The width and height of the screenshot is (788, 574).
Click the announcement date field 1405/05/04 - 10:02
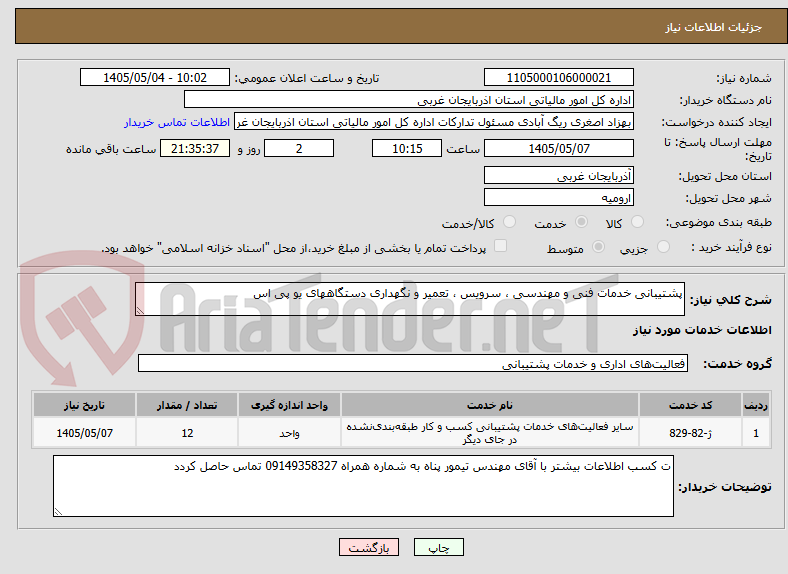coord(155,77)
